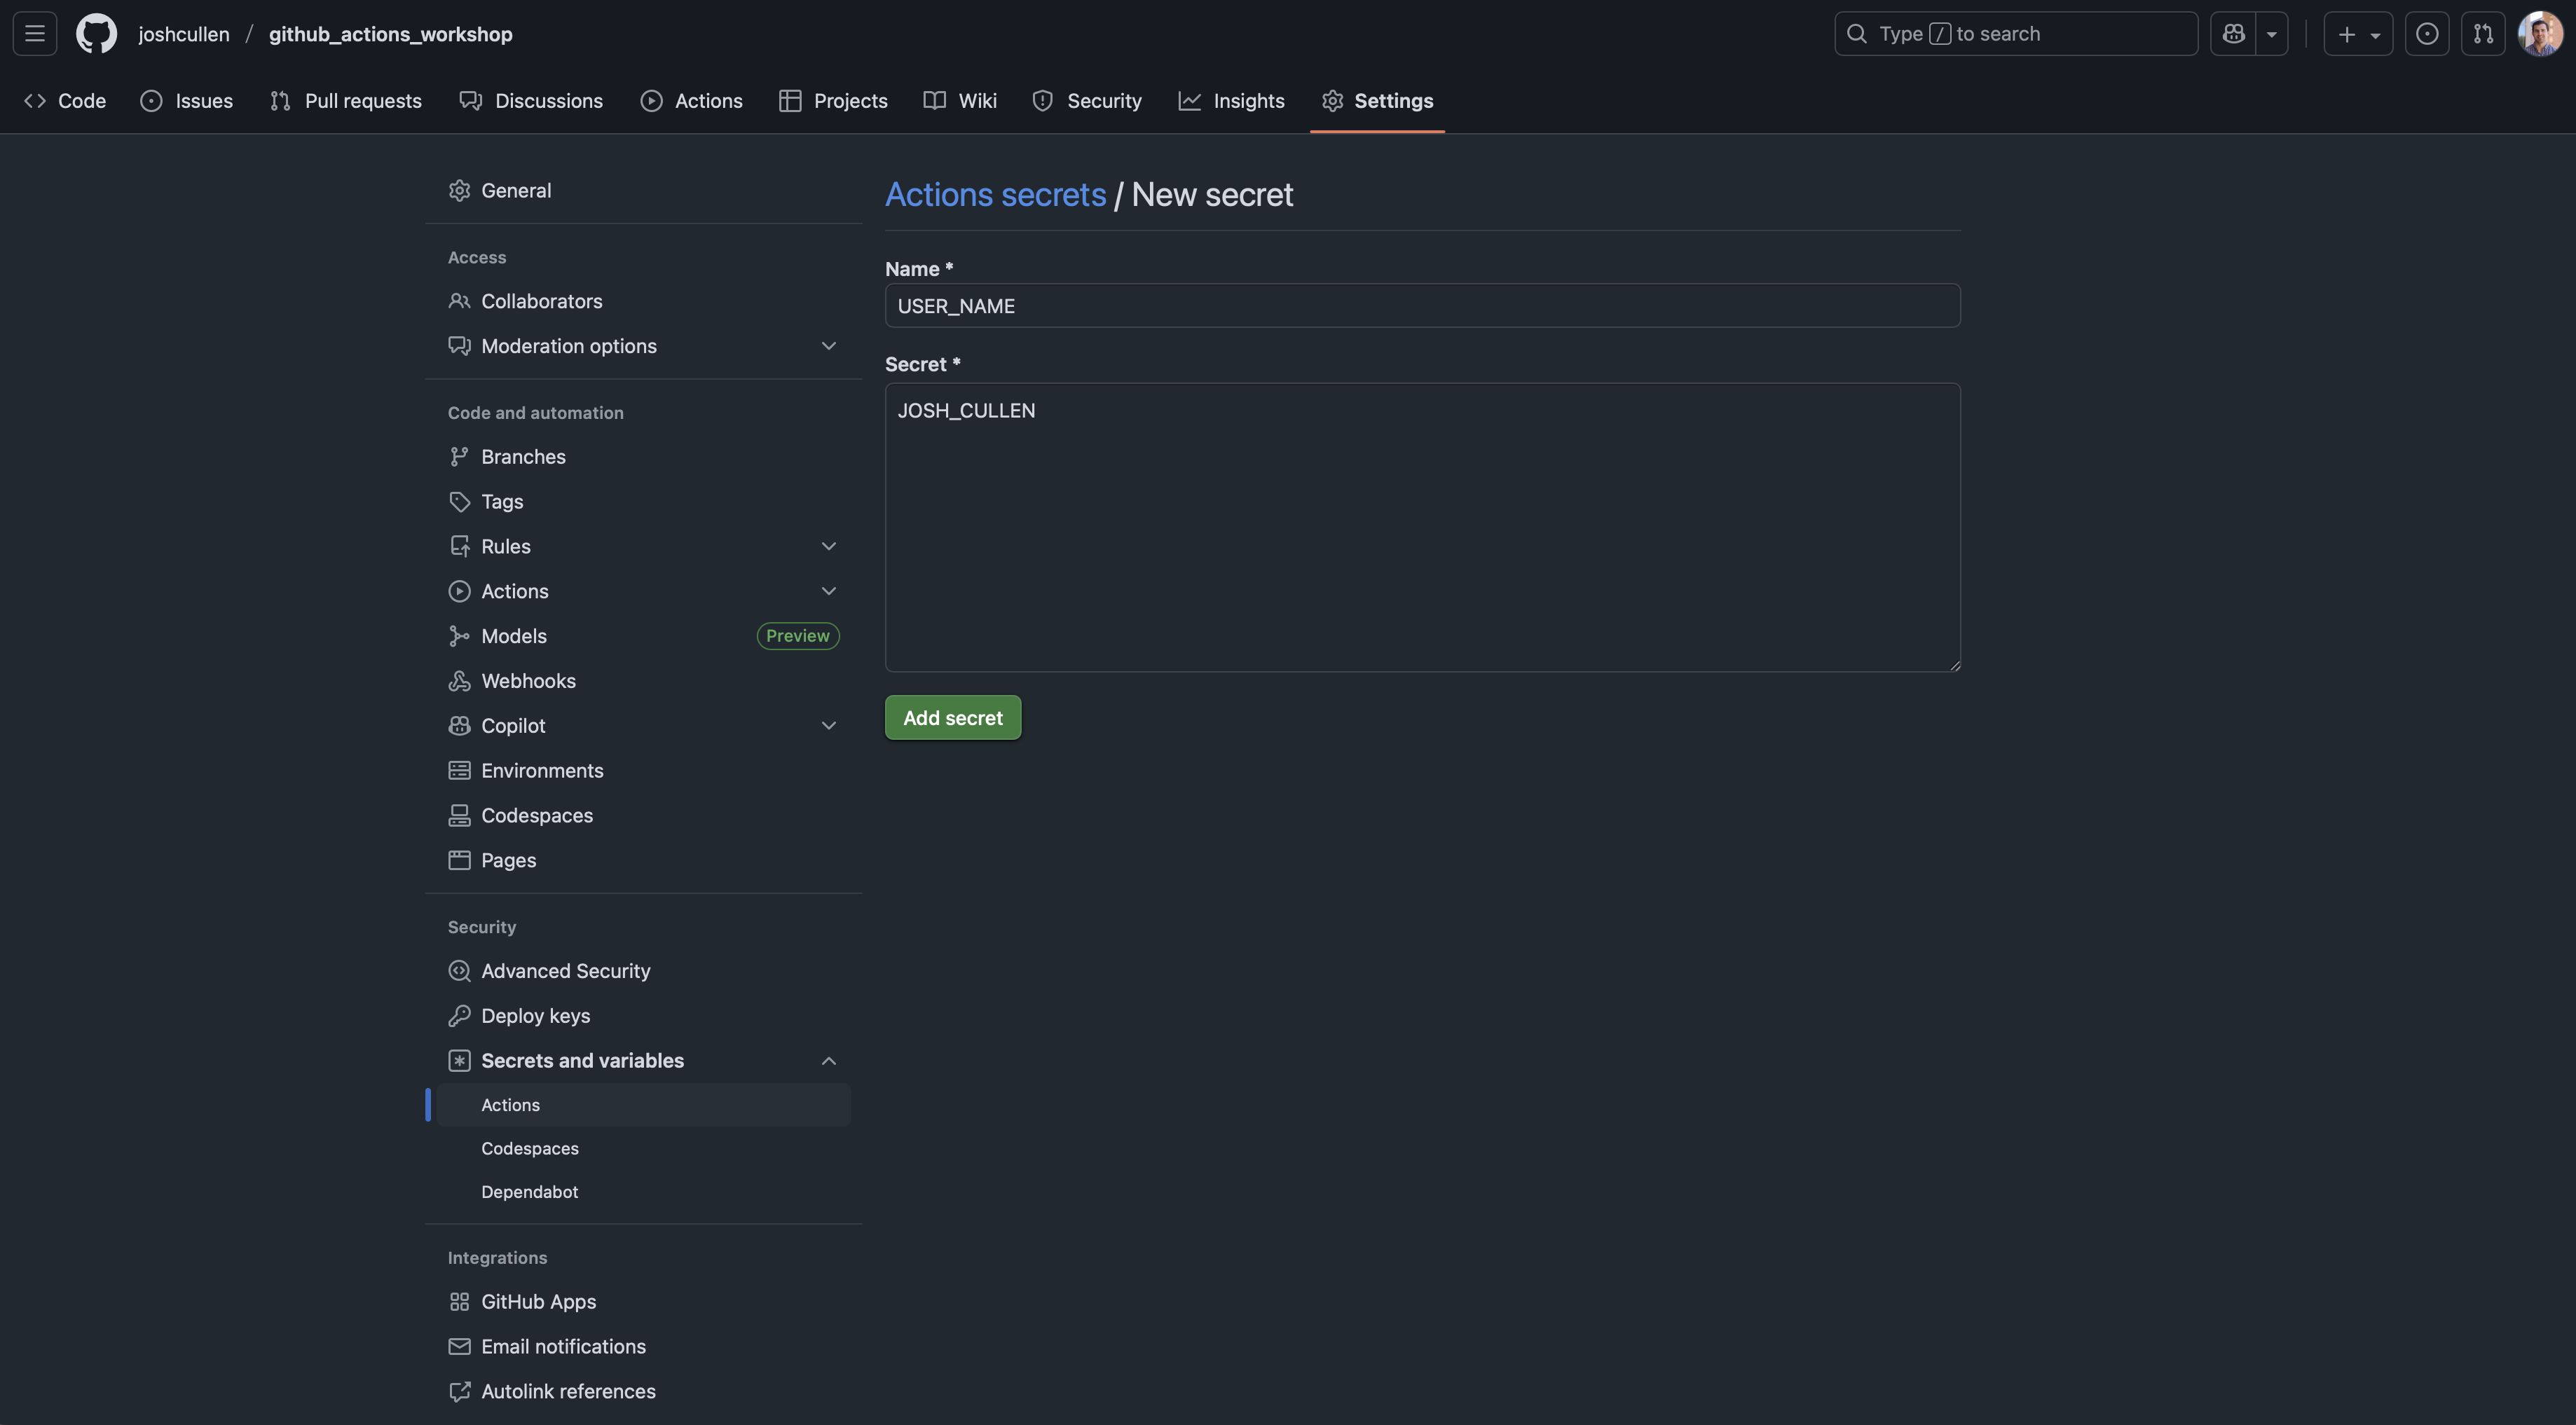This screenshot has height=1425, width=2576.
Task: Go to Environments settings
Action: pos(542,771)
